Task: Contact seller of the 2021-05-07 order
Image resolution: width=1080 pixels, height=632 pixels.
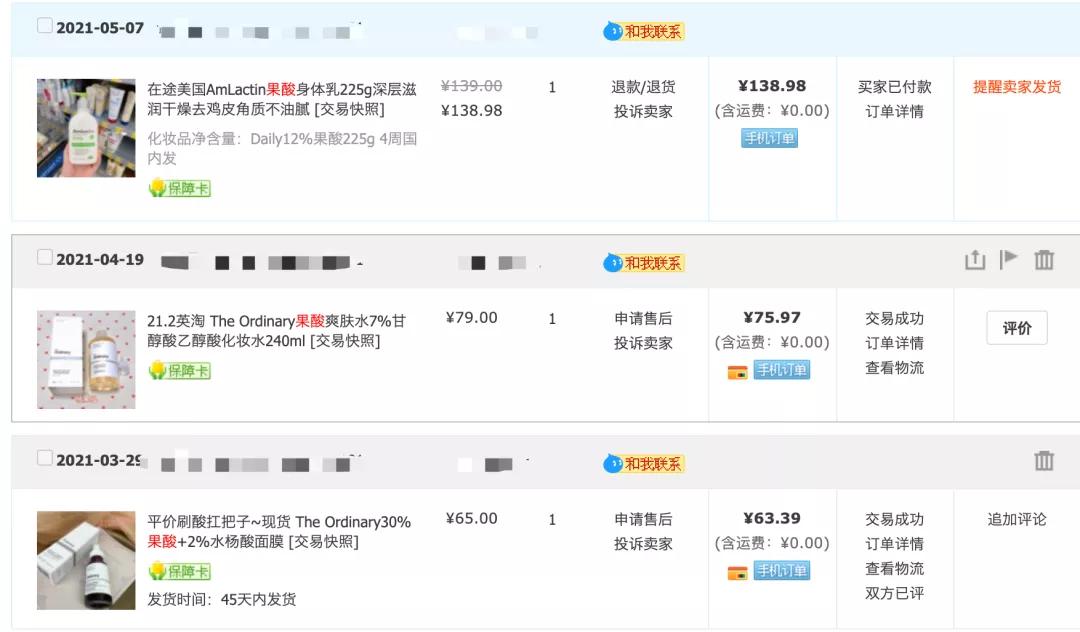Action: point(644,31)
